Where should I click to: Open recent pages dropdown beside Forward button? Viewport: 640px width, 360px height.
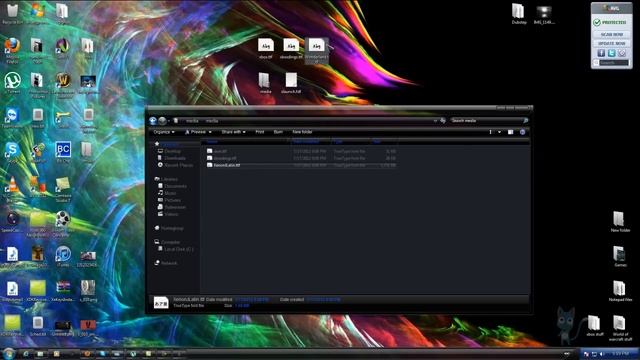[x=169, y=121]
